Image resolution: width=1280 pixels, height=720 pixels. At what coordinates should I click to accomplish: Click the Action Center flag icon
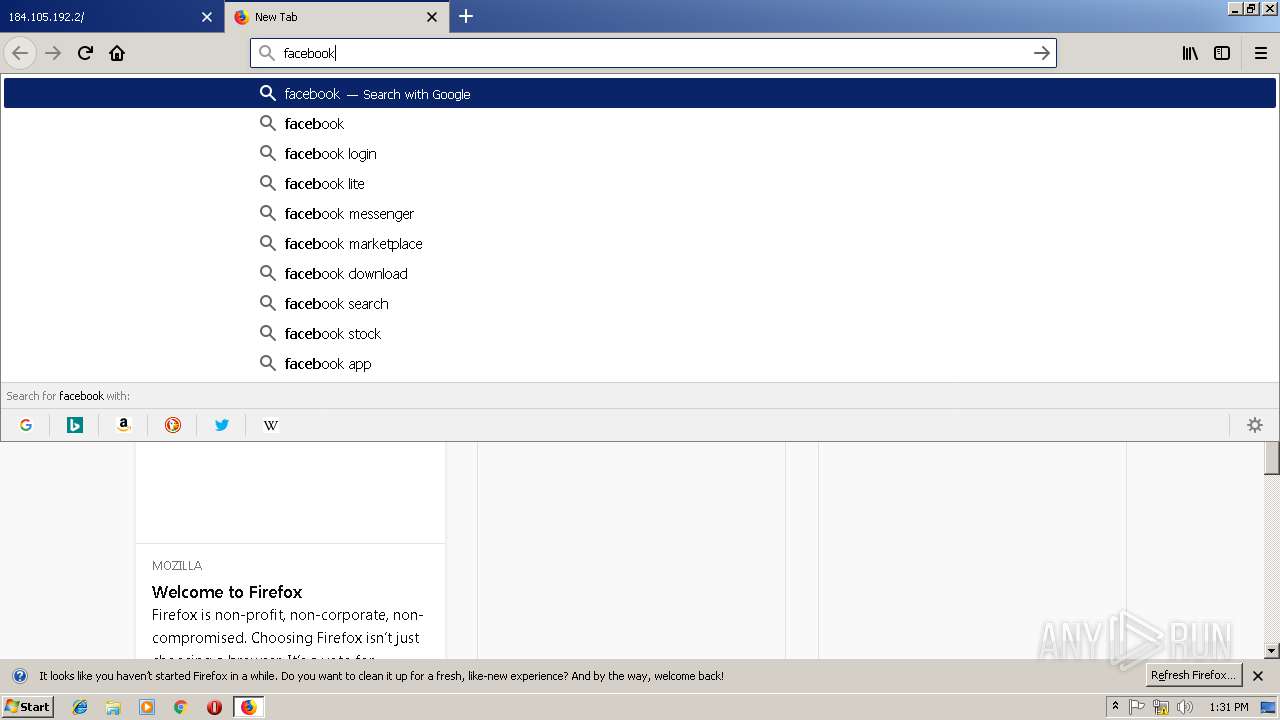(1137, 707)
